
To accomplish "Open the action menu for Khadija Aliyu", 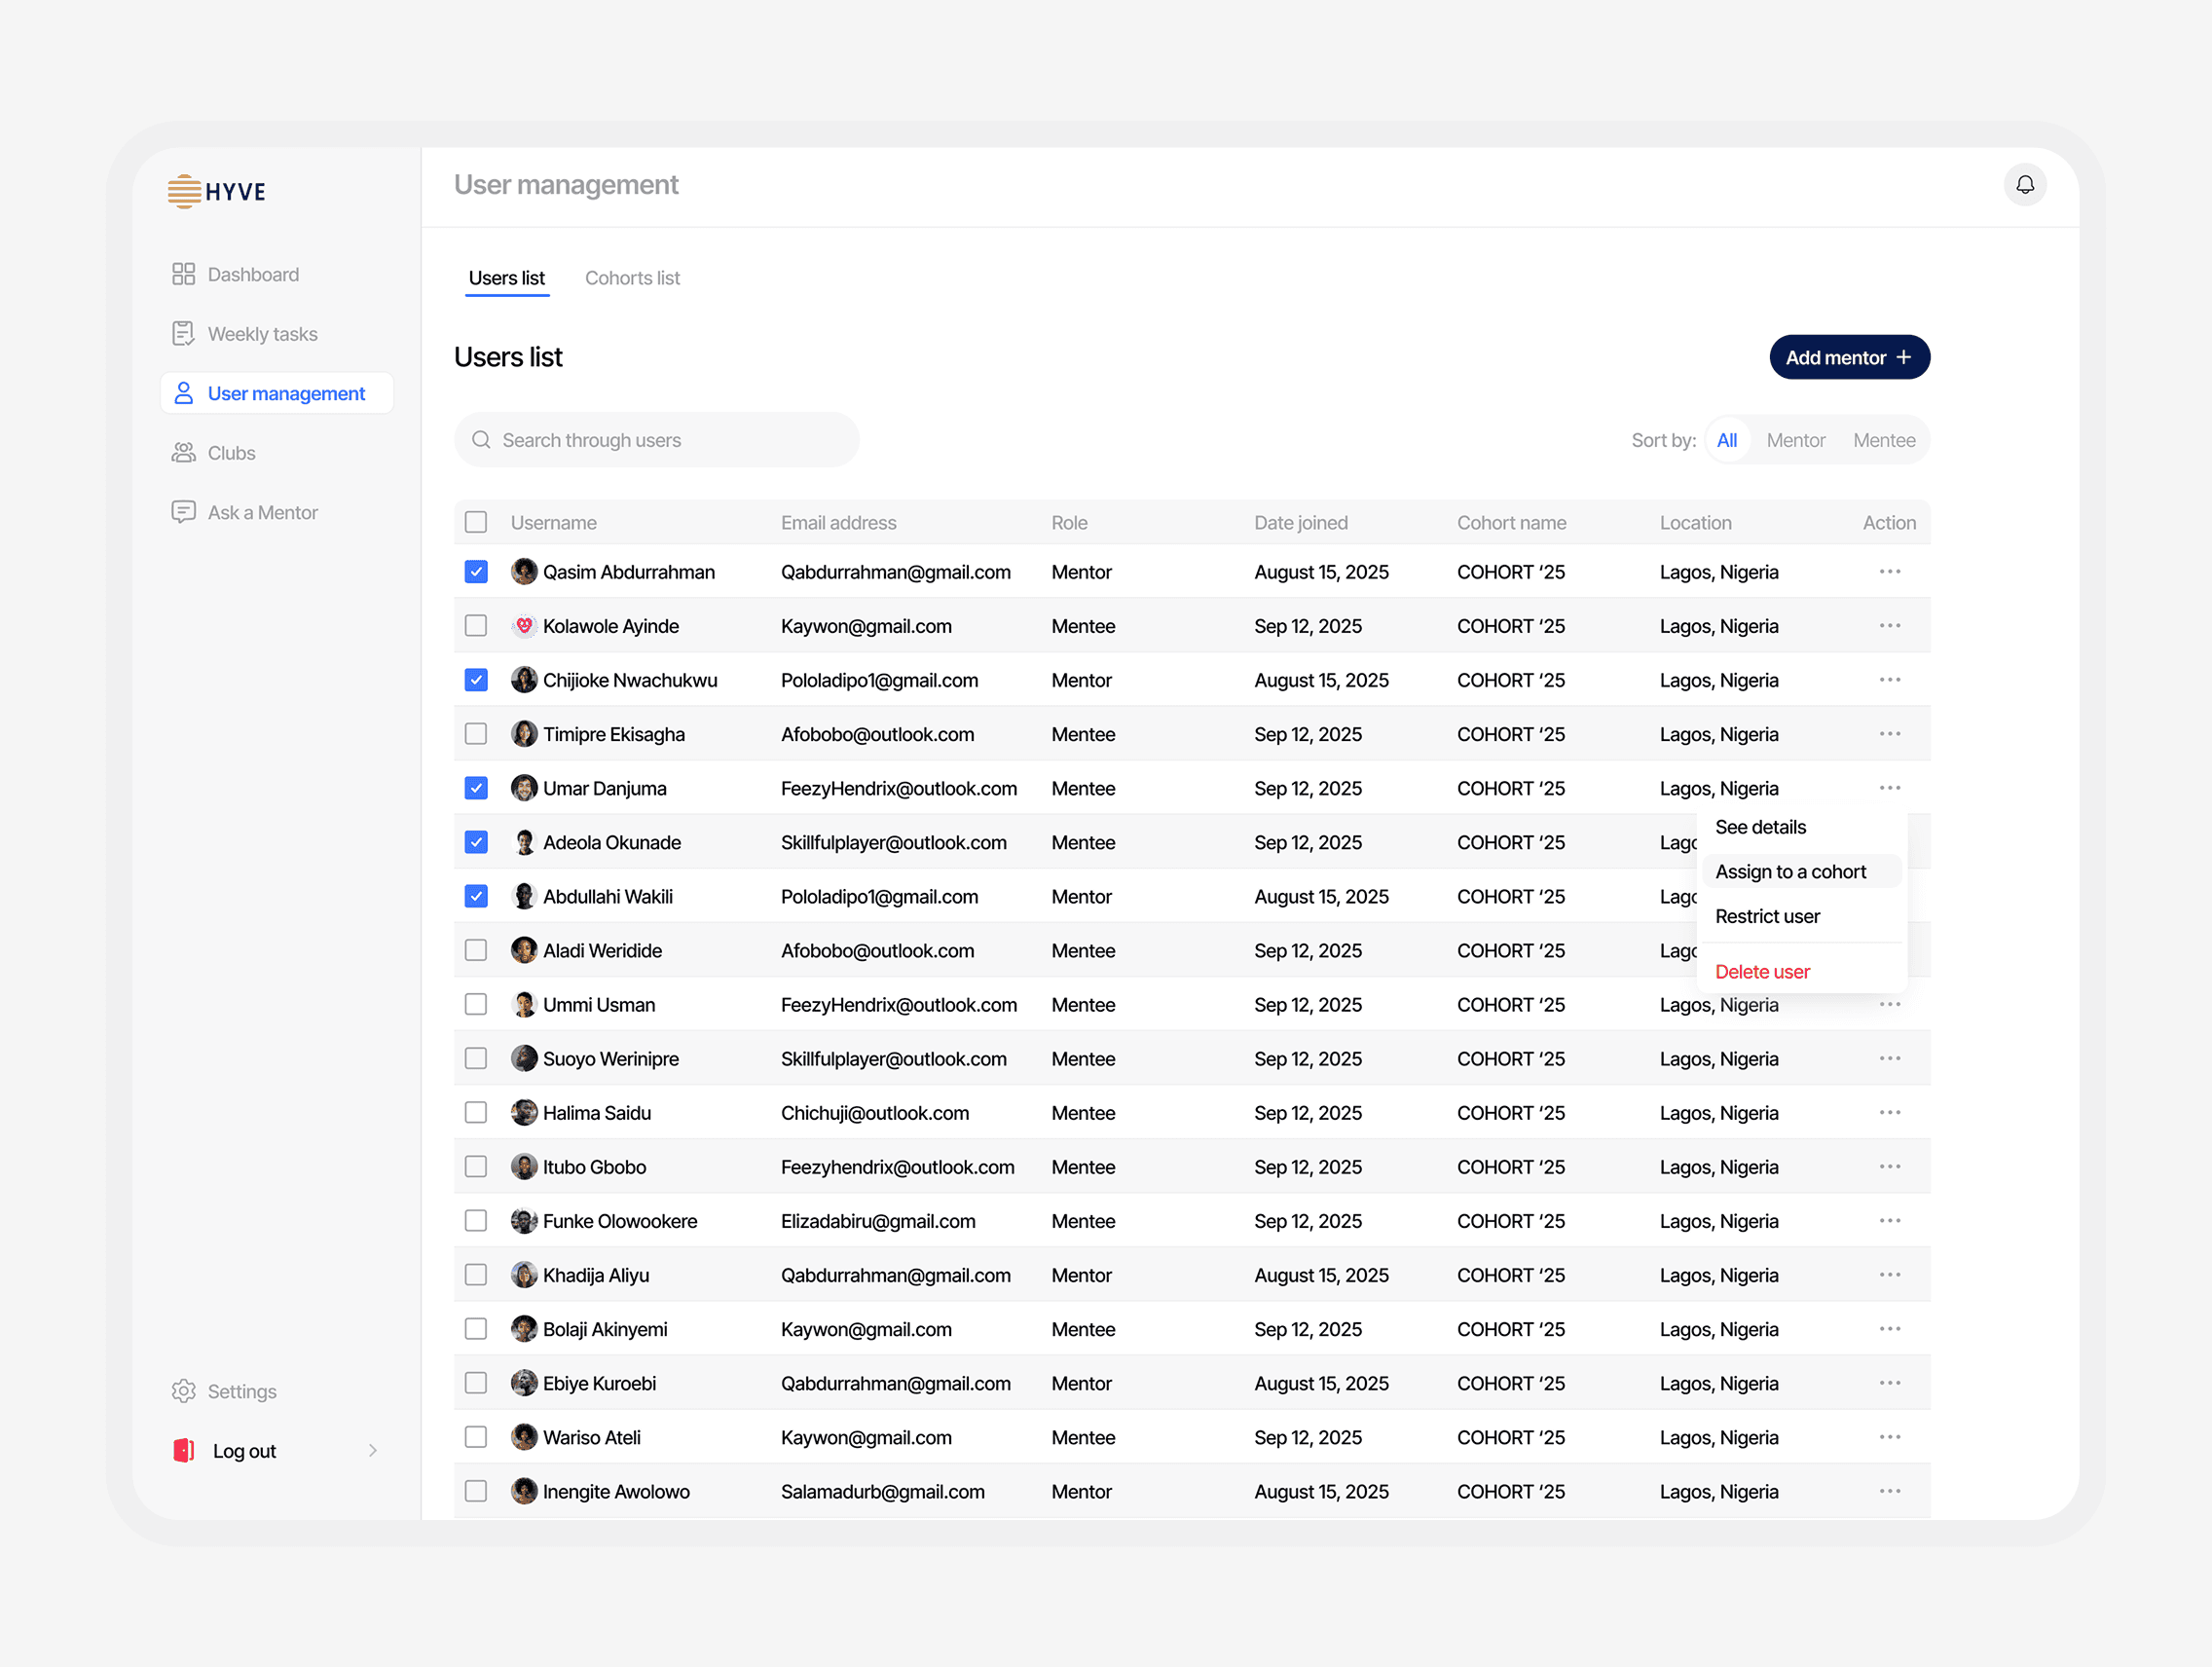I will (x=1890, y=1274).
